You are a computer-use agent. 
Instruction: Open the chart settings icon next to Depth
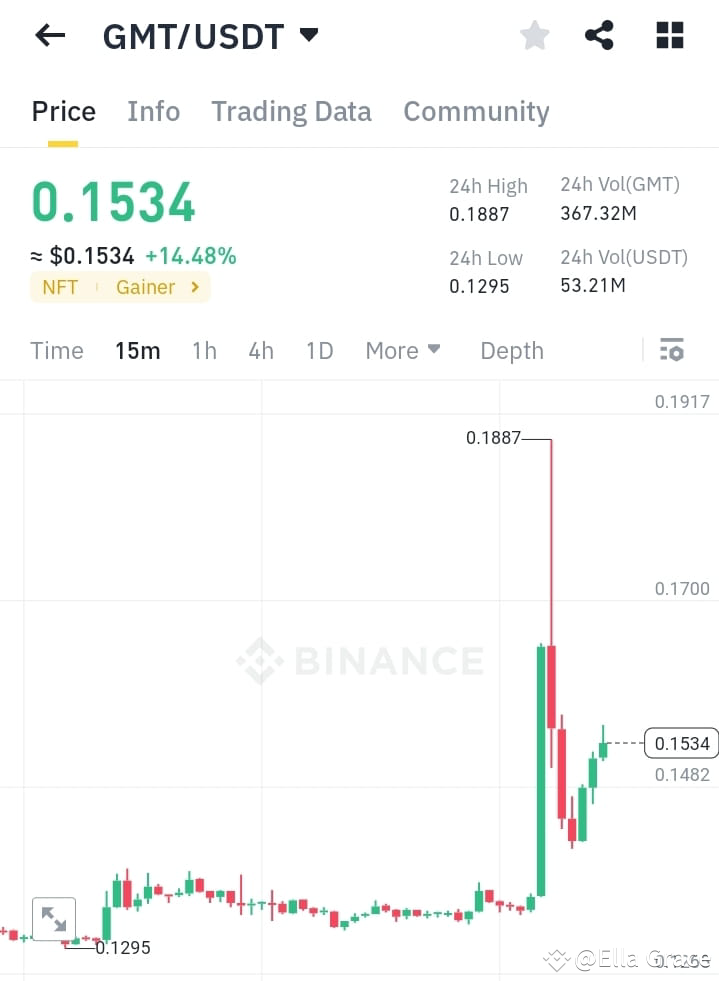[x=672, y=350]
